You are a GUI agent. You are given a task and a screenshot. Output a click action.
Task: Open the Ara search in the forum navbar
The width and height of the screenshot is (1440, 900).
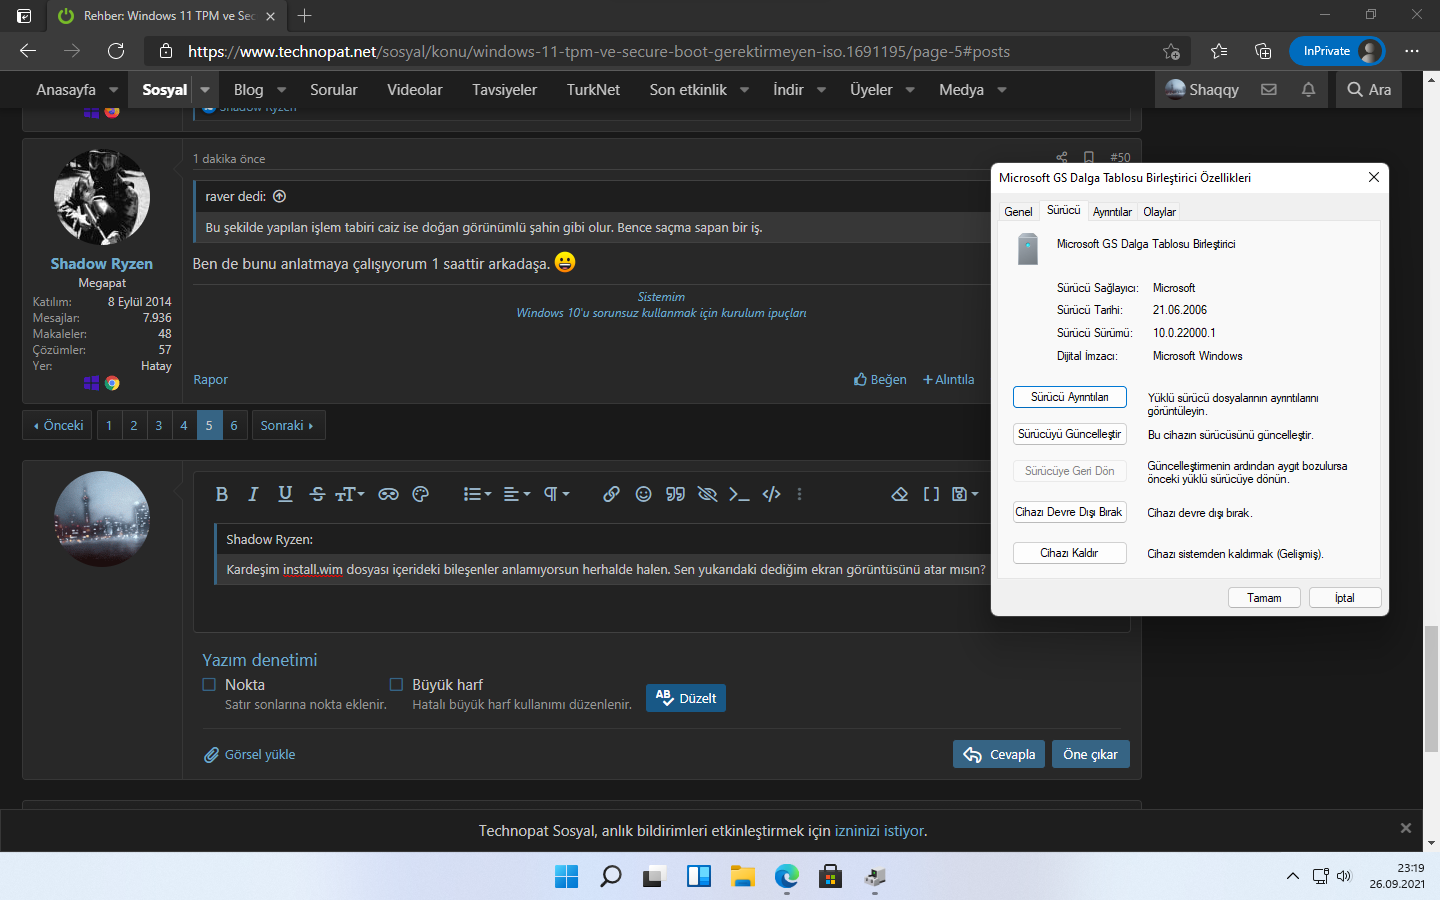pos(1369,90)
